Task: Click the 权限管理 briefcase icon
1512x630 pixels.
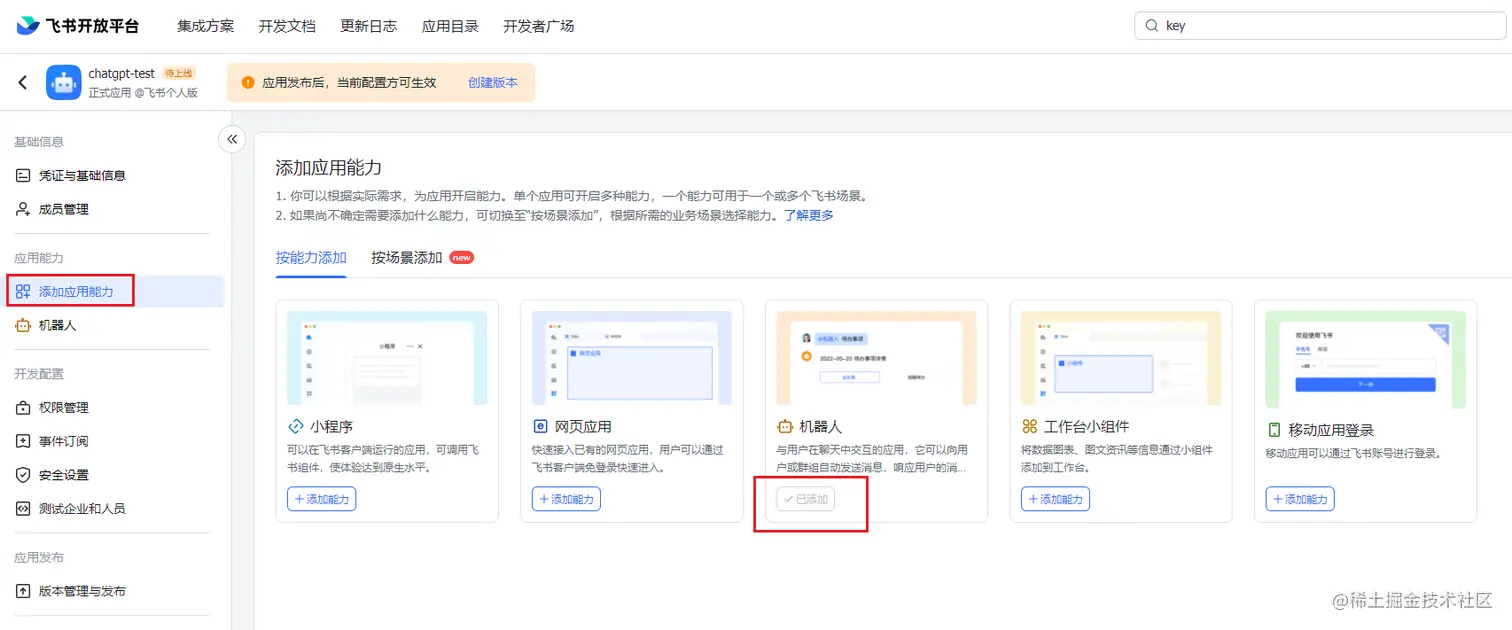Action: point(23,408)
